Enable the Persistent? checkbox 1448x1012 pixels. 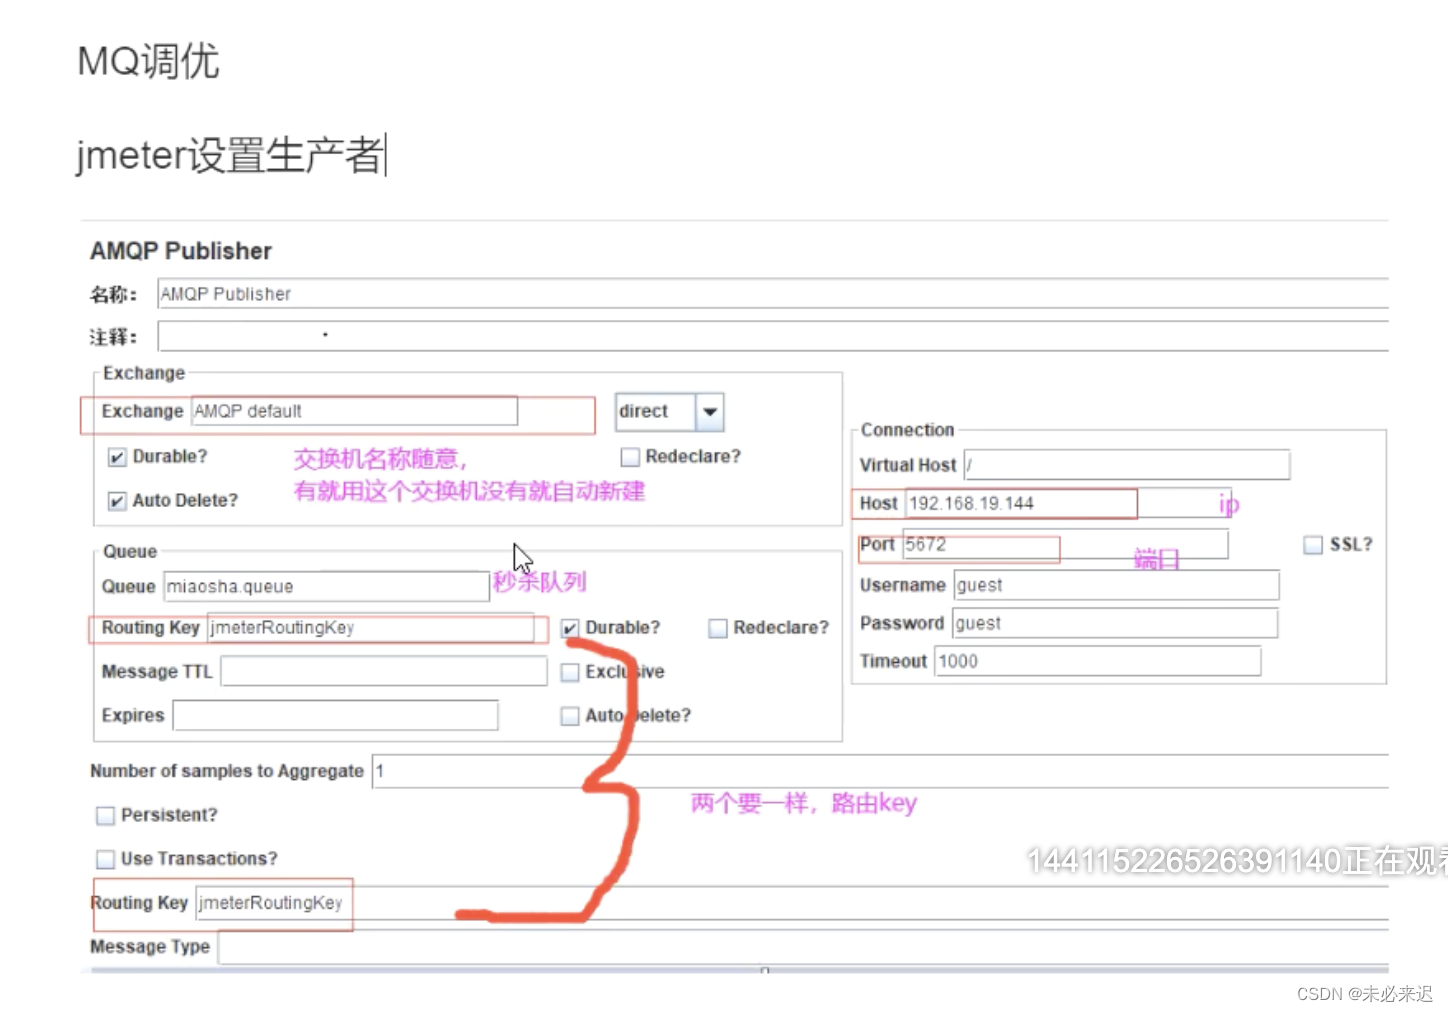click(105, 816)
